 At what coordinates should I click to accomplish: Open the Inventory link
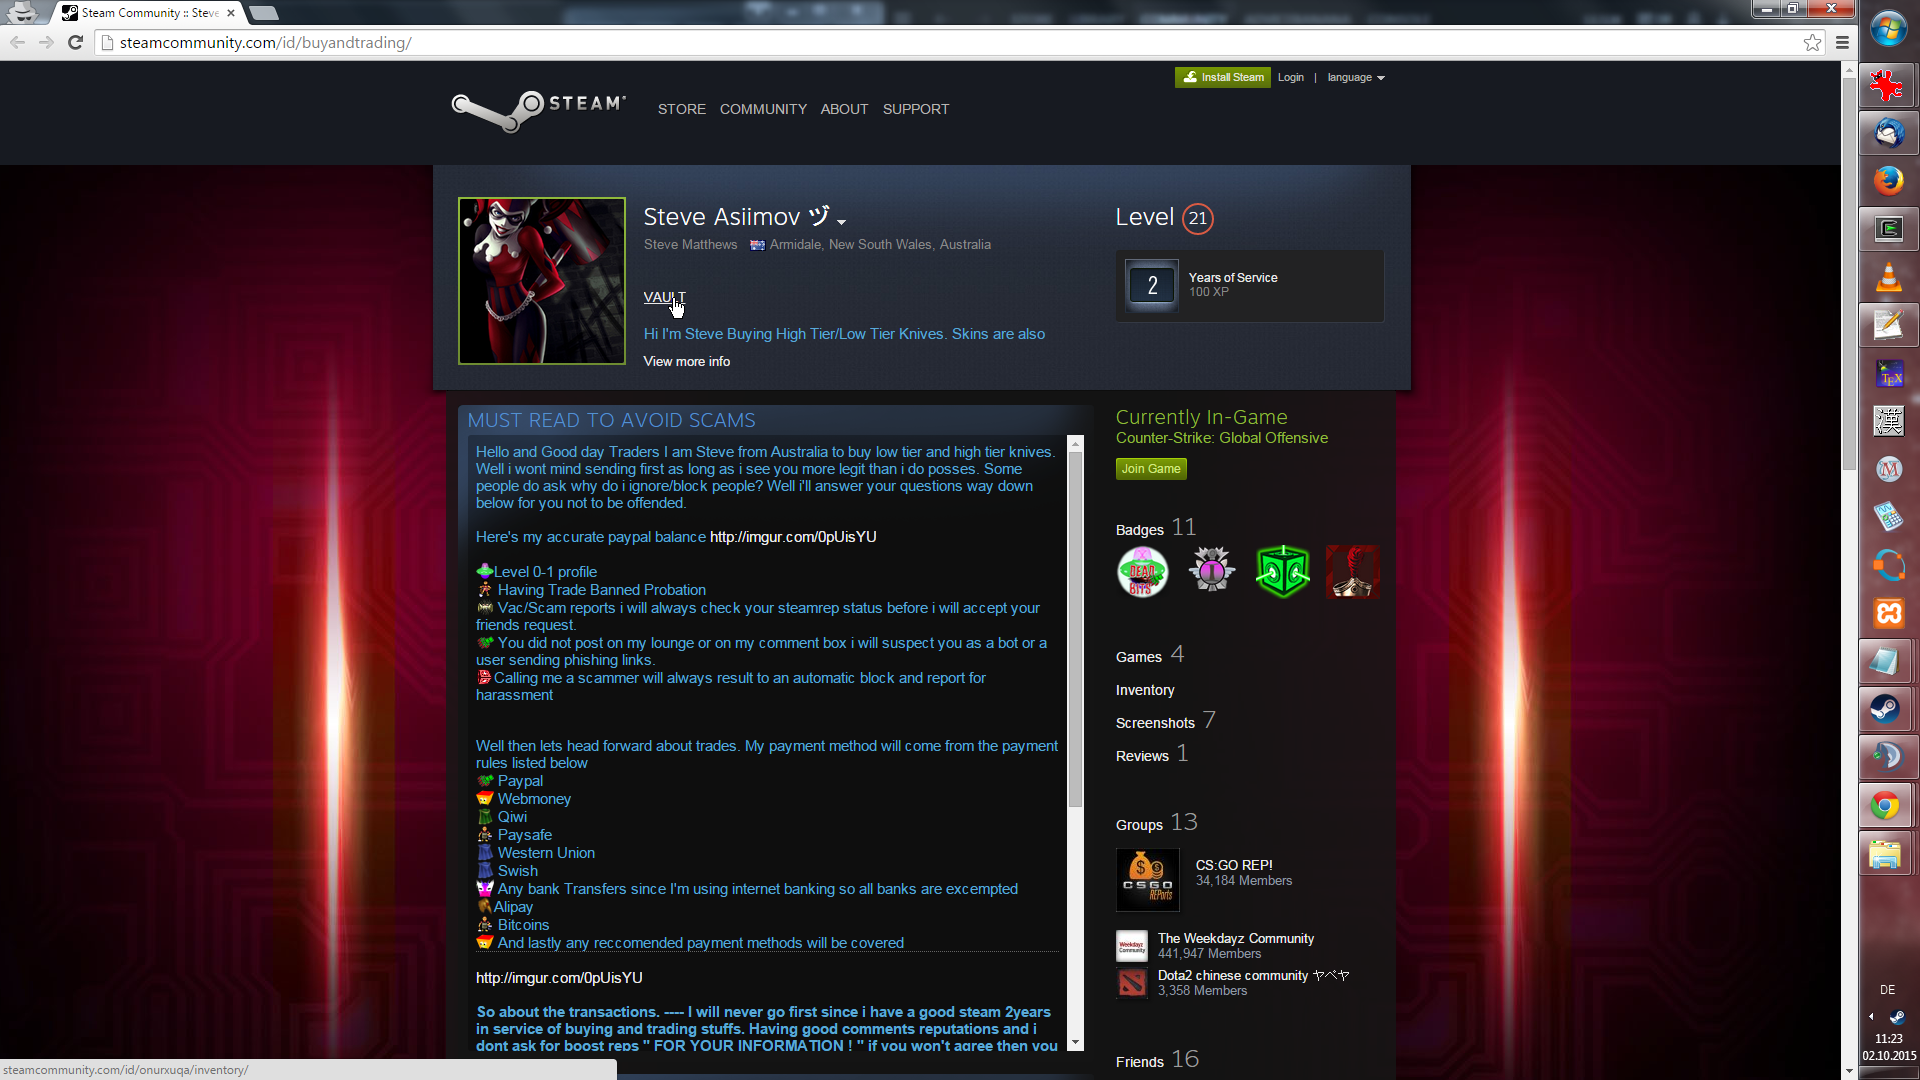pyautogui.click(x=1145, y=691)
